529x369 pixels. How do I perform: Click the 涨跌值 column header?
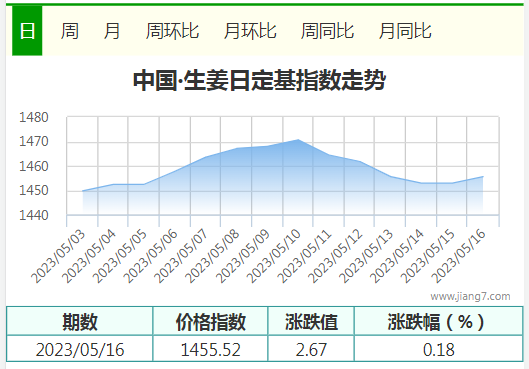311,321
